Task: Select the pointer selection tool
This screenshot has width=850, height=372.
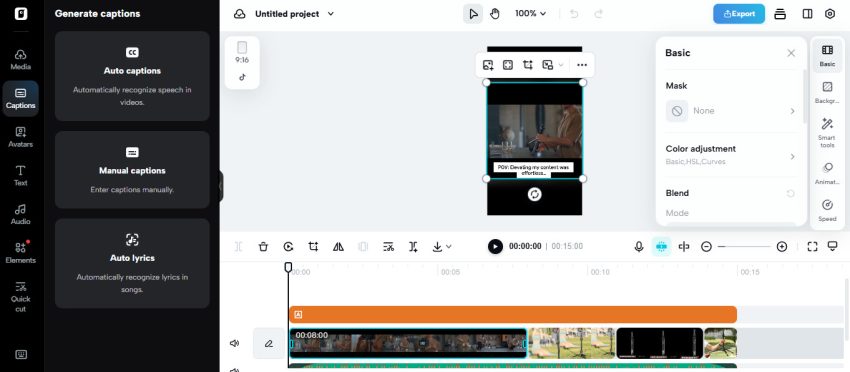Action: point(473,14)
